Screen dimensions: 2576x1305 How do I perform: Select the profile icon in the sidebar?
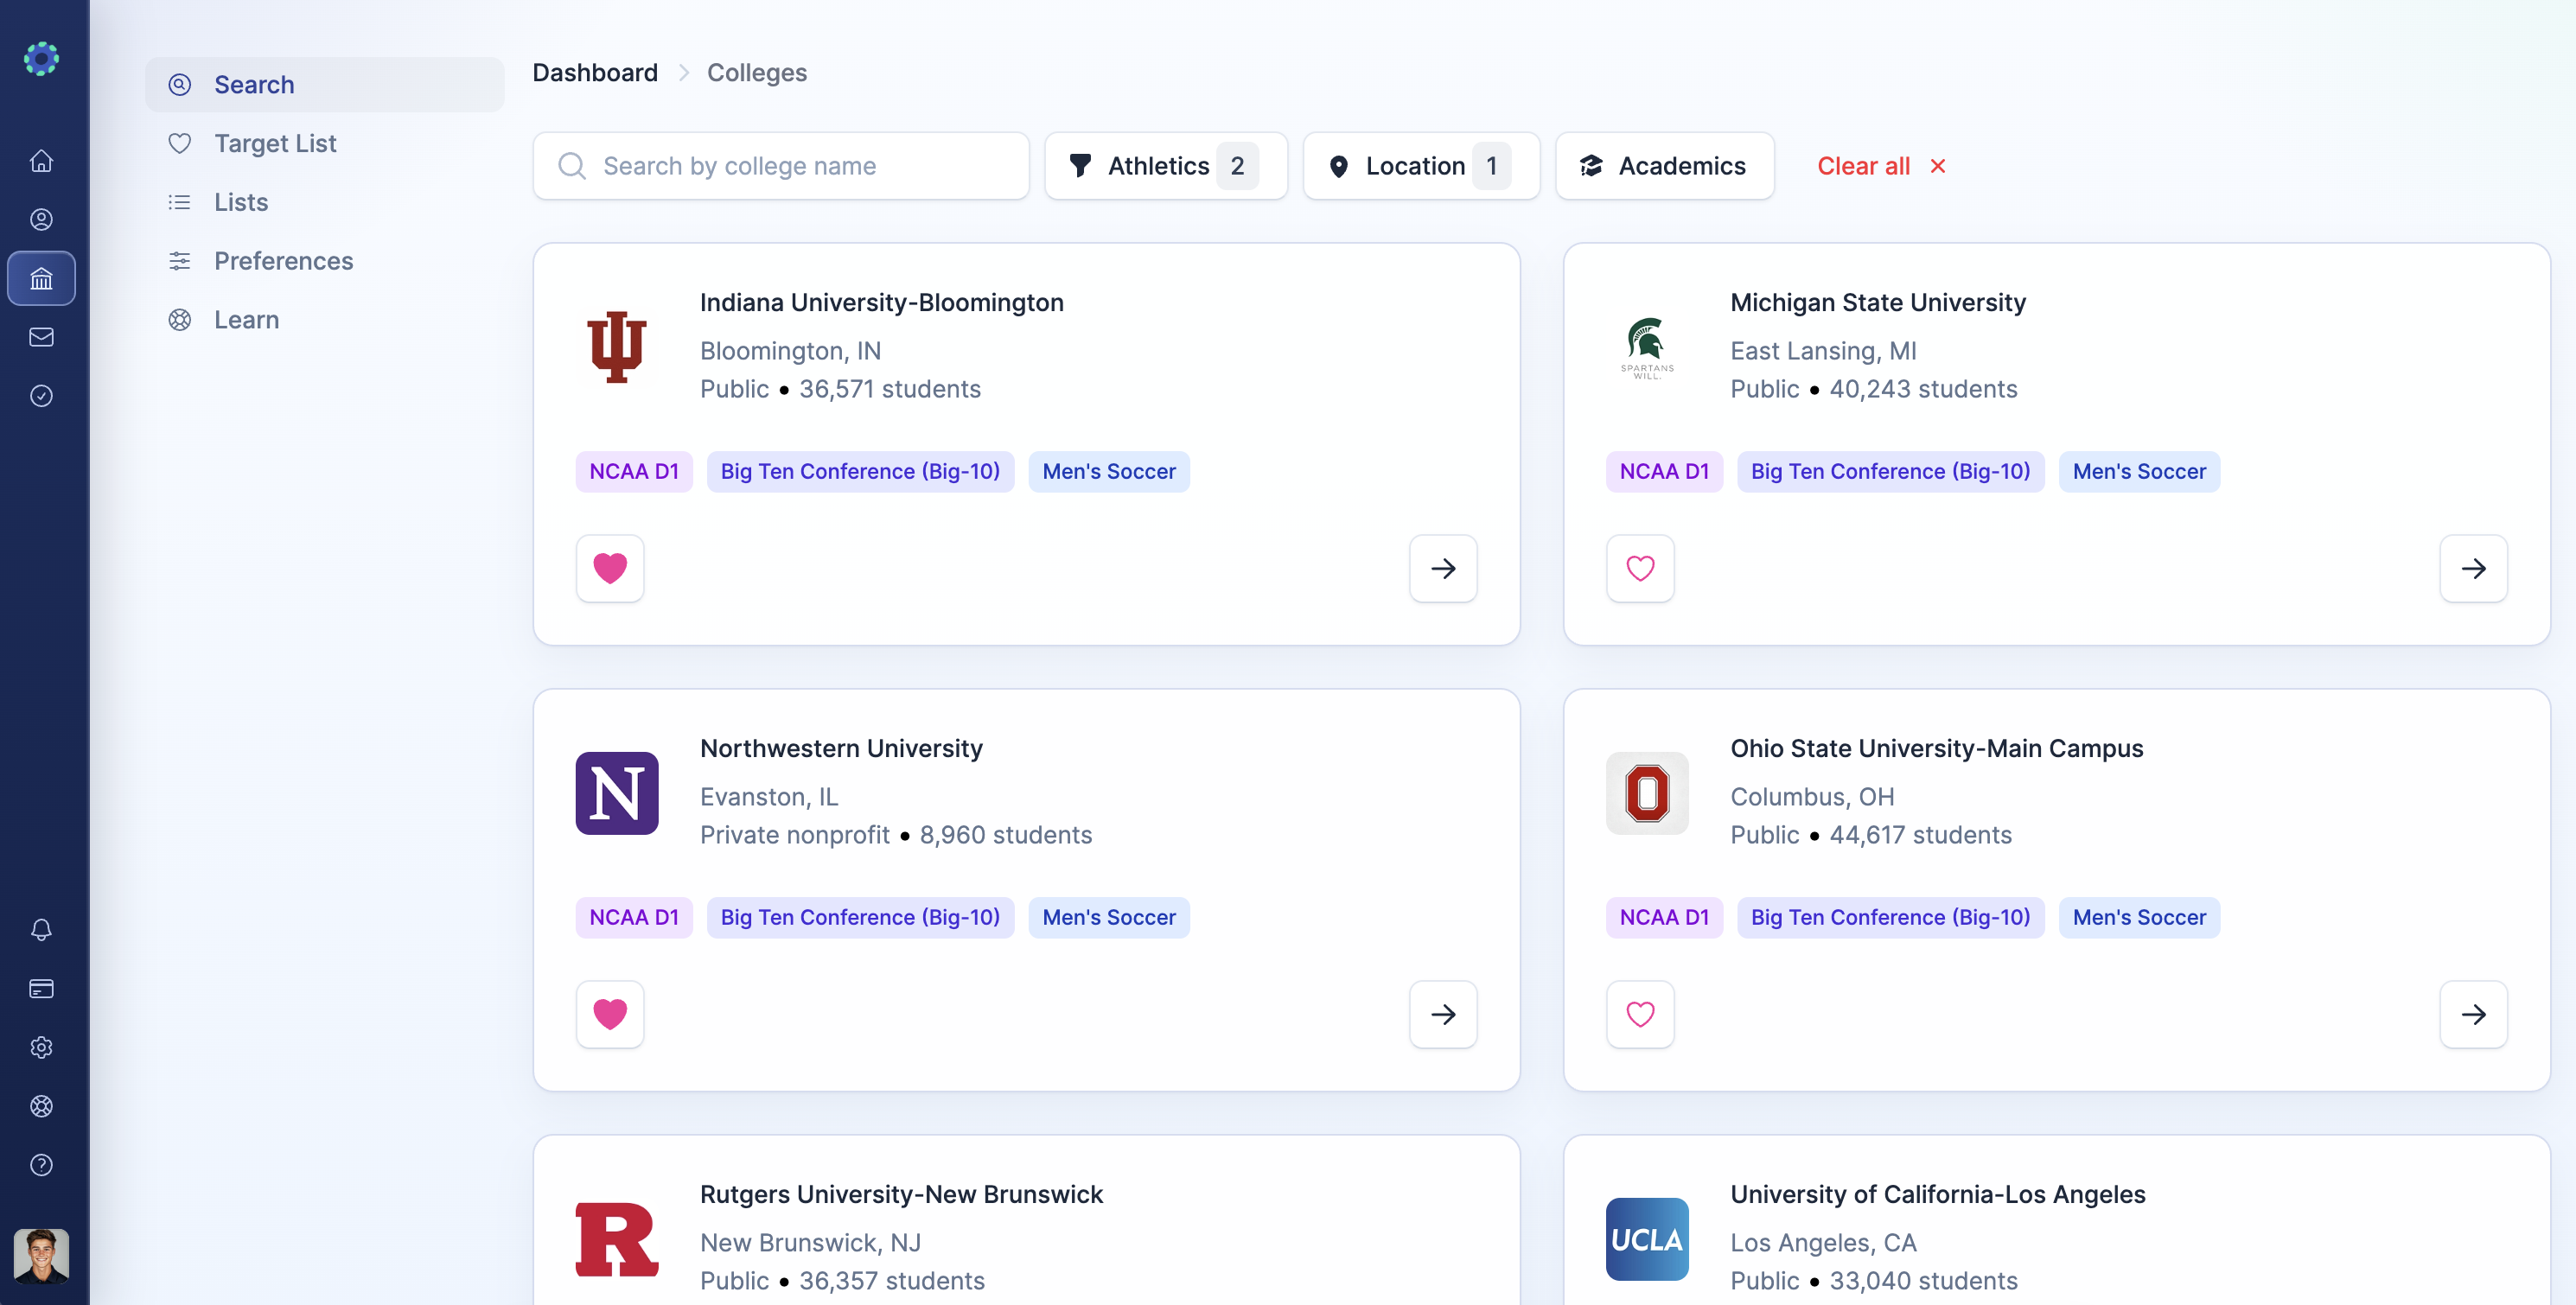coord(41,219)
